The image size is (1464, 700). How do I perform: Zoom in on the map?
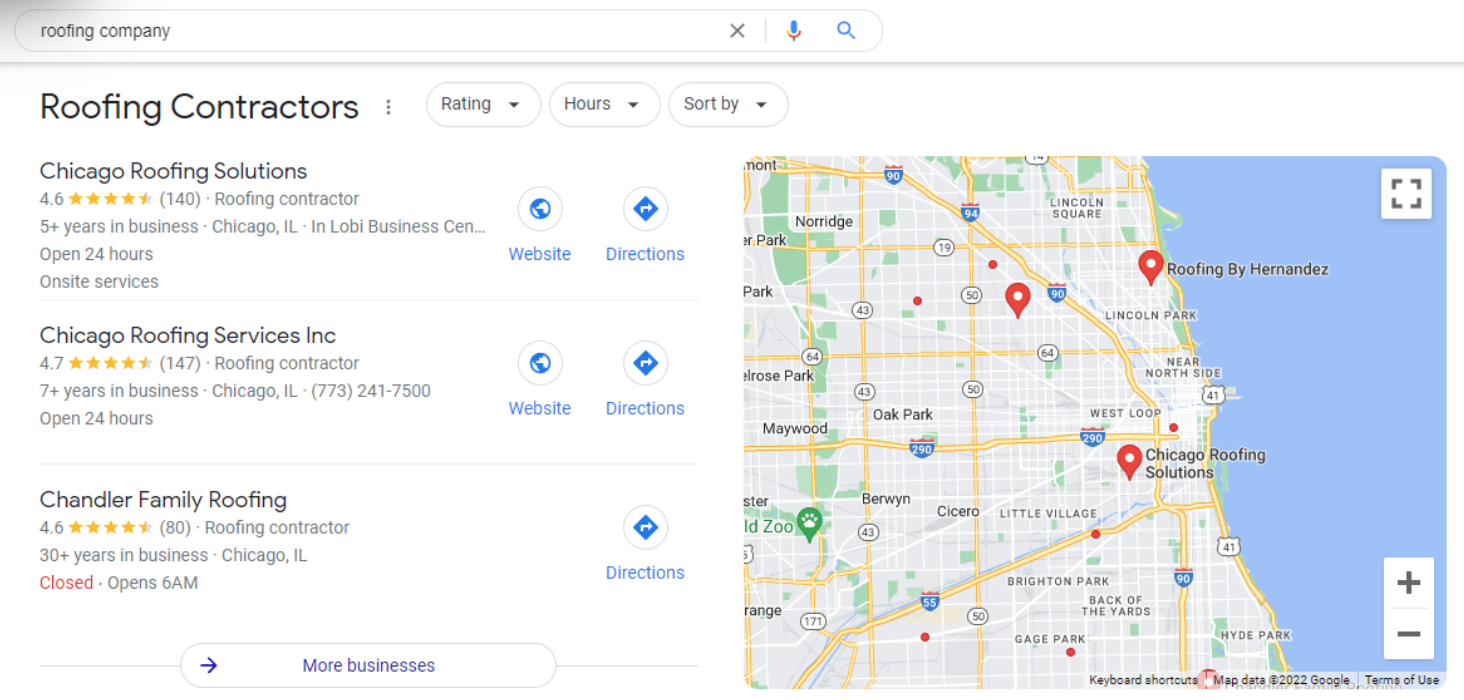coord(1409,583)
